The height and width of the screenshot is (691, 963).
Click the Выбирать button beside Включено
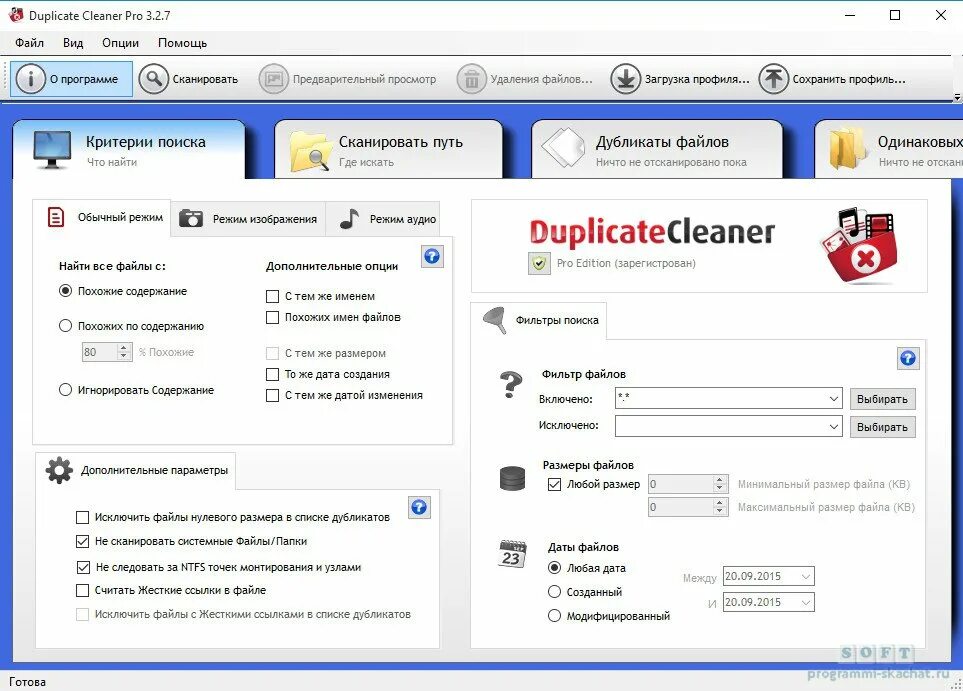click(x=883, y=399)
